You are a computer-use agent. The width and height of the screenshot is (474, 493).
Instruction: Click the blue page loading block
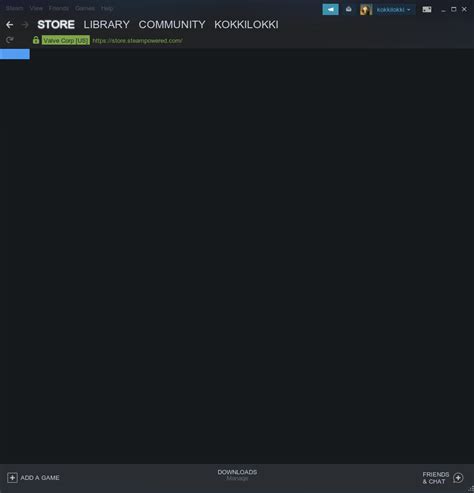(x=15, y=54)
